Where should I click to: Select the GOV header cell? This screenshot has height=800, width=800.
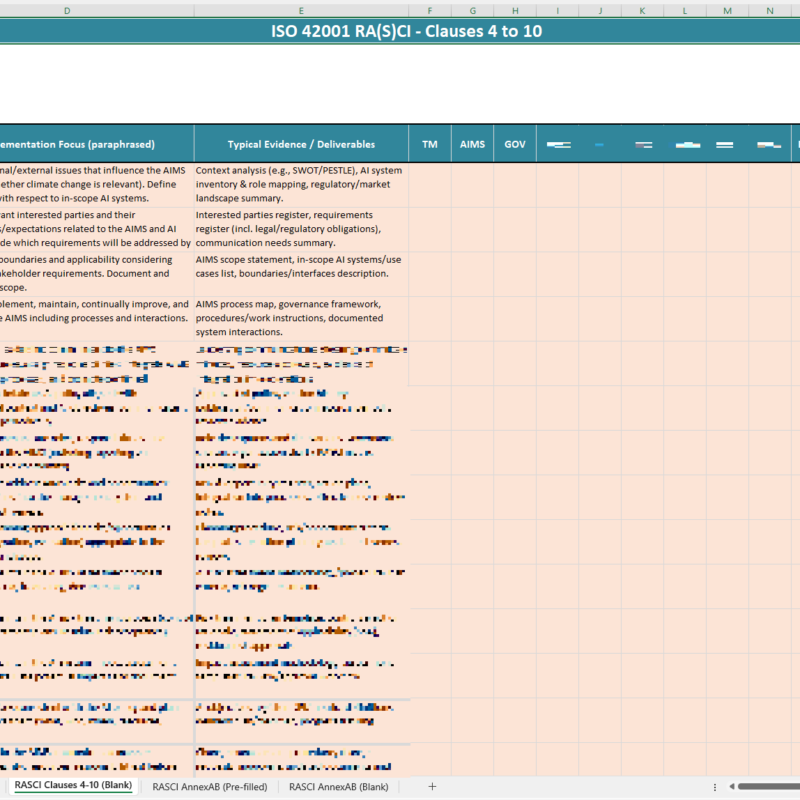(514, 143)
